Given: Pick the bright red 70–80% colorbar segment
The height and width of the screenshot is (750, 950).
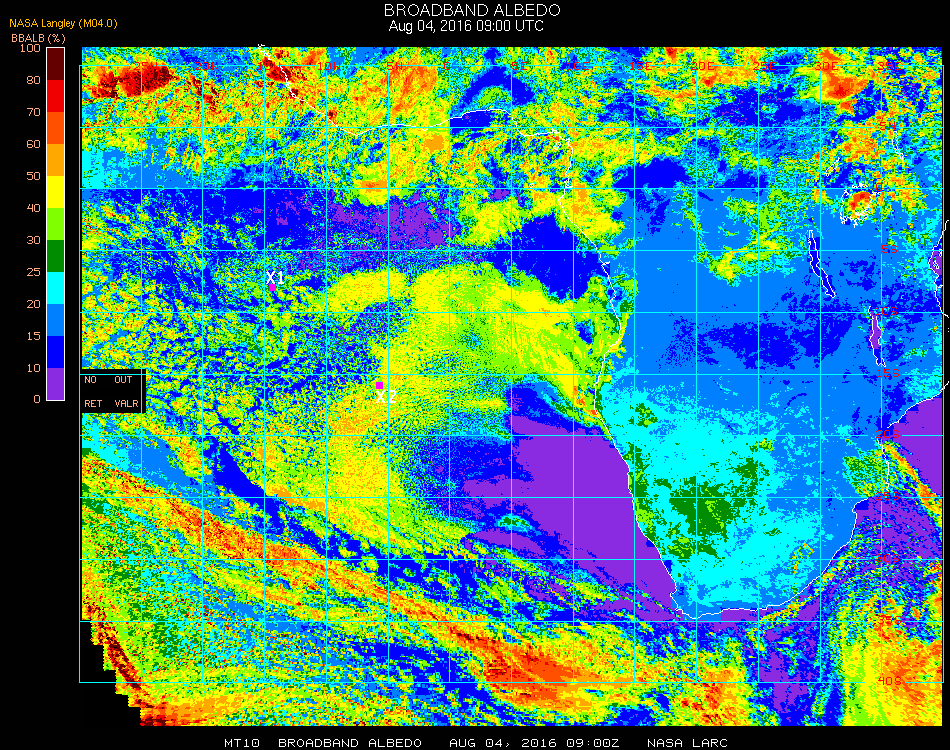Looking at the screenshot, I should click(x=56, y=96).
